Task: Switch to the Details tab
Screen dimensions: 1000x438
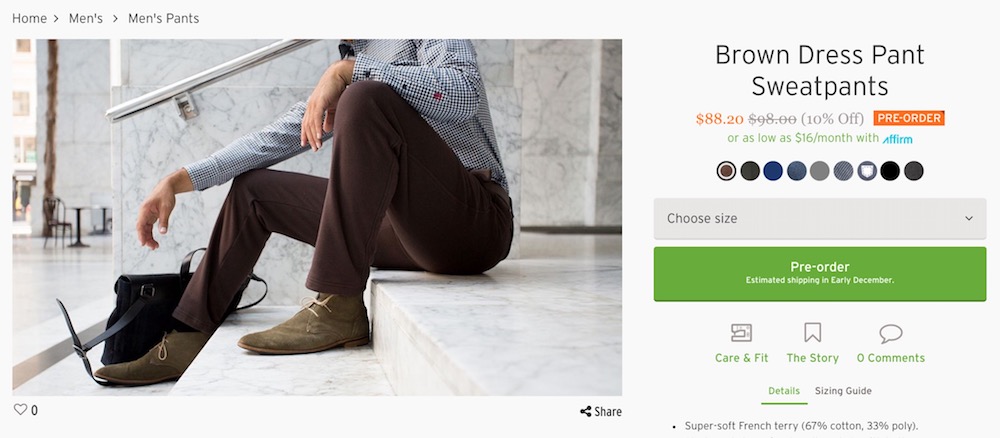Action: click(x=784, y=391)
